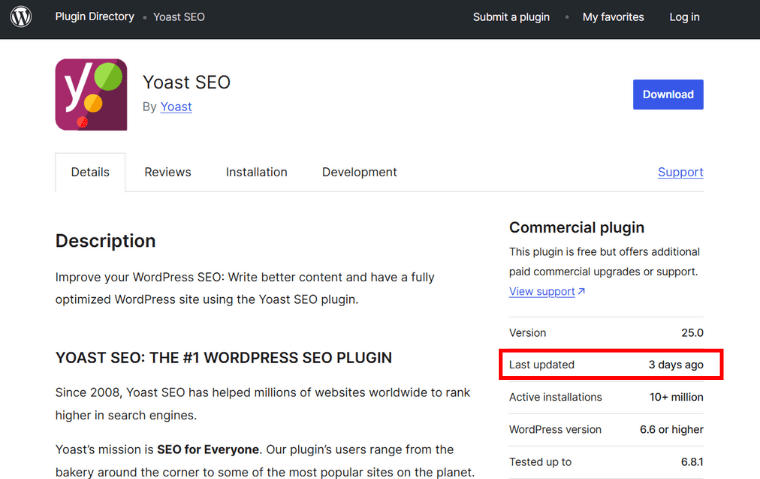Click Log in
This screenshot has width=760, height=479.
(684, 17)
